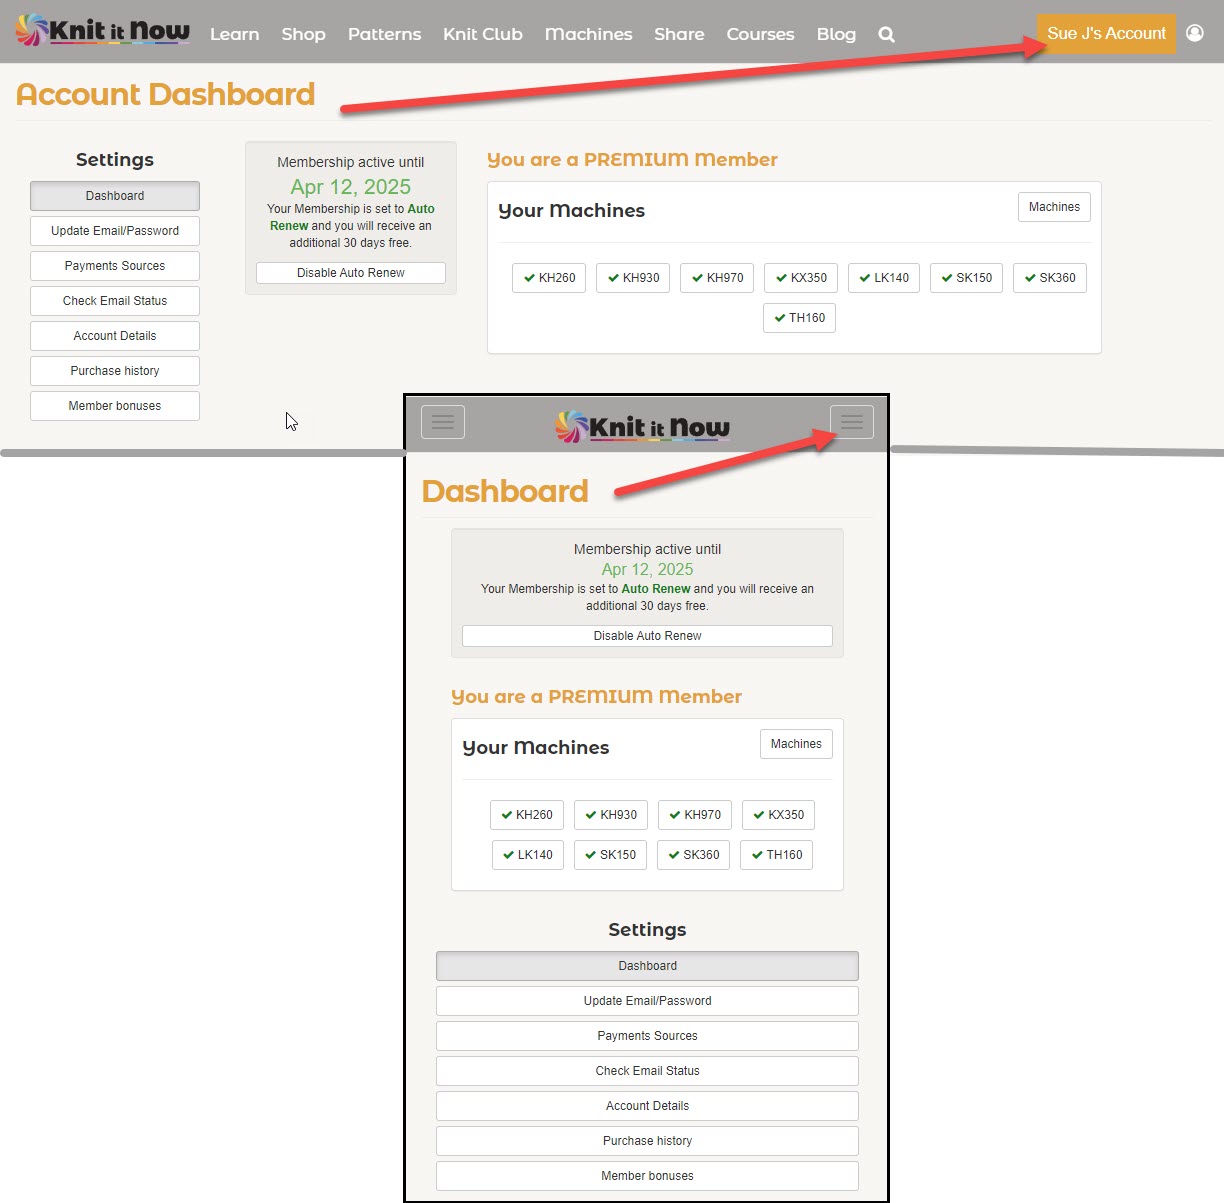The image size is (1224, 1203).
Task: Select Dashboard in desktop Settings sidebar
Action: [115, 196]
